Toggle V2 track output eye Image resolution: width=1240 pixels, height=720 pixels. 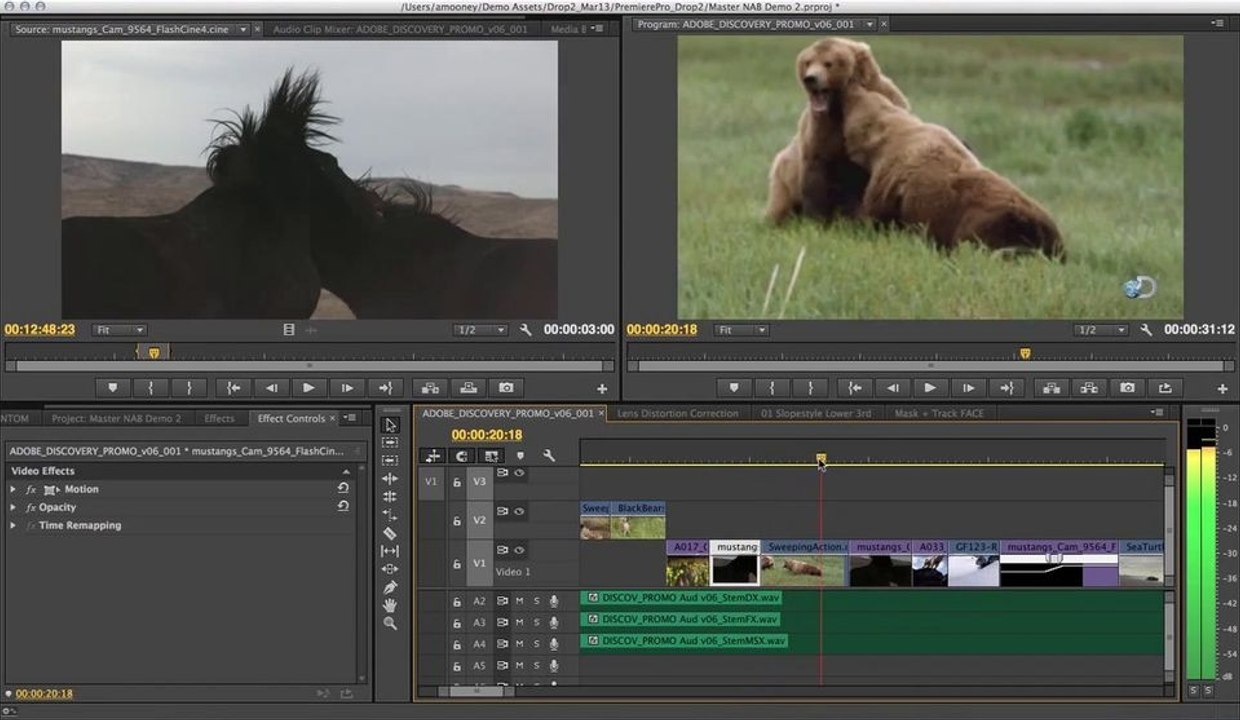[x=520, y=511]
